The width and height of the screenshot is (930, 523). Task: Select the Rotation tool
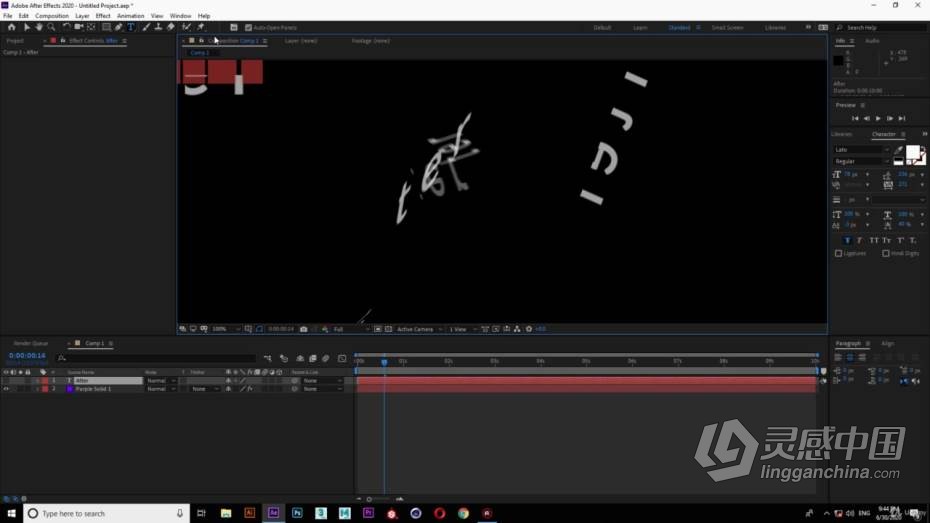[x=66, y=27]
